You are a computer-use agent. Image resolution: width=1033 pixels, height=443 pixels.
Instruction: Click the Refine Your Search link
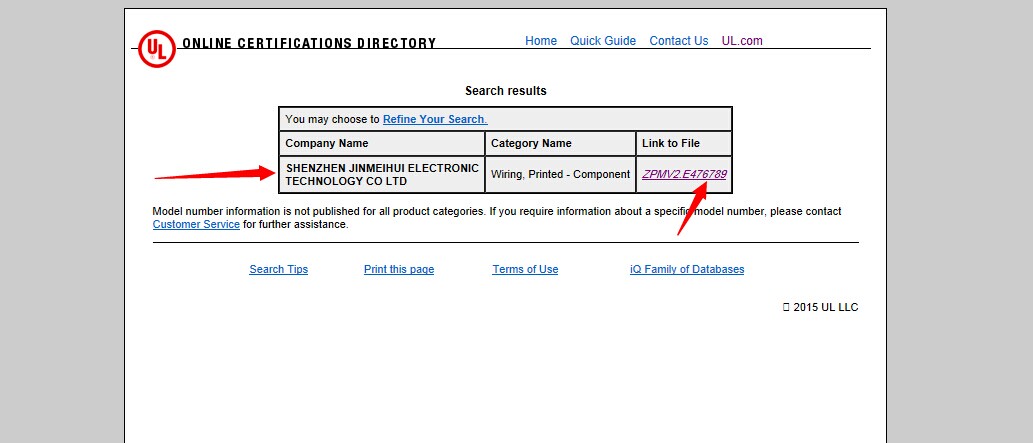[435, 119]
